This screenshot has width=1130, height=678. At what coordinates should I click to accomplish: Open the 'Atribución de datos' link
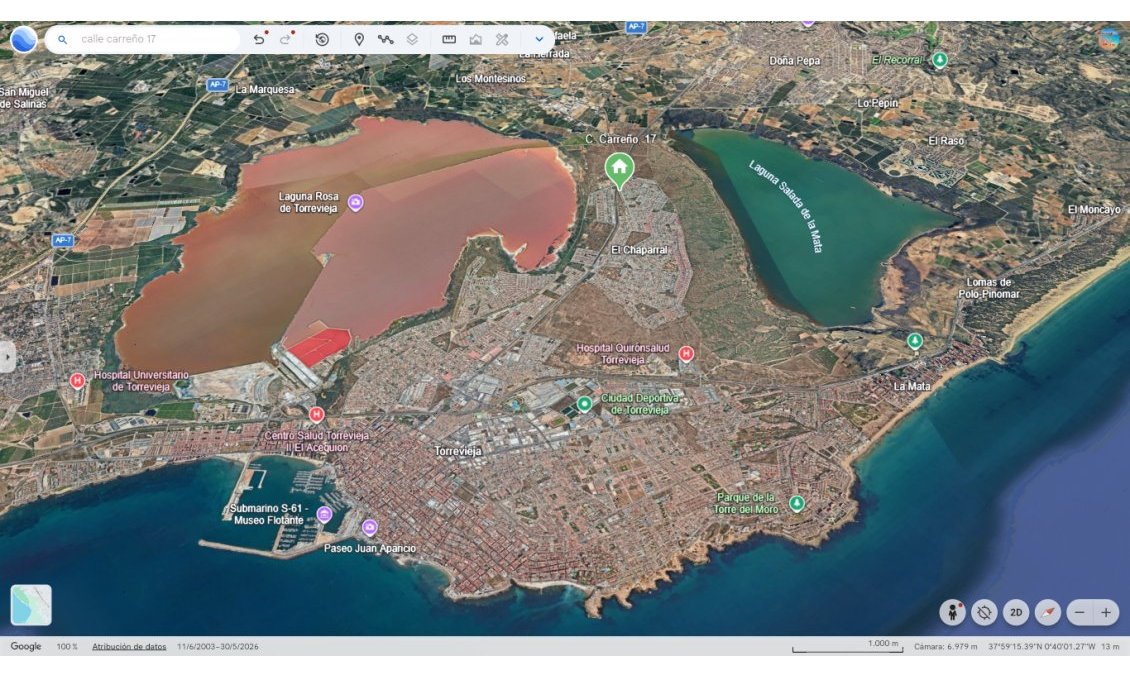pos(129,646)
